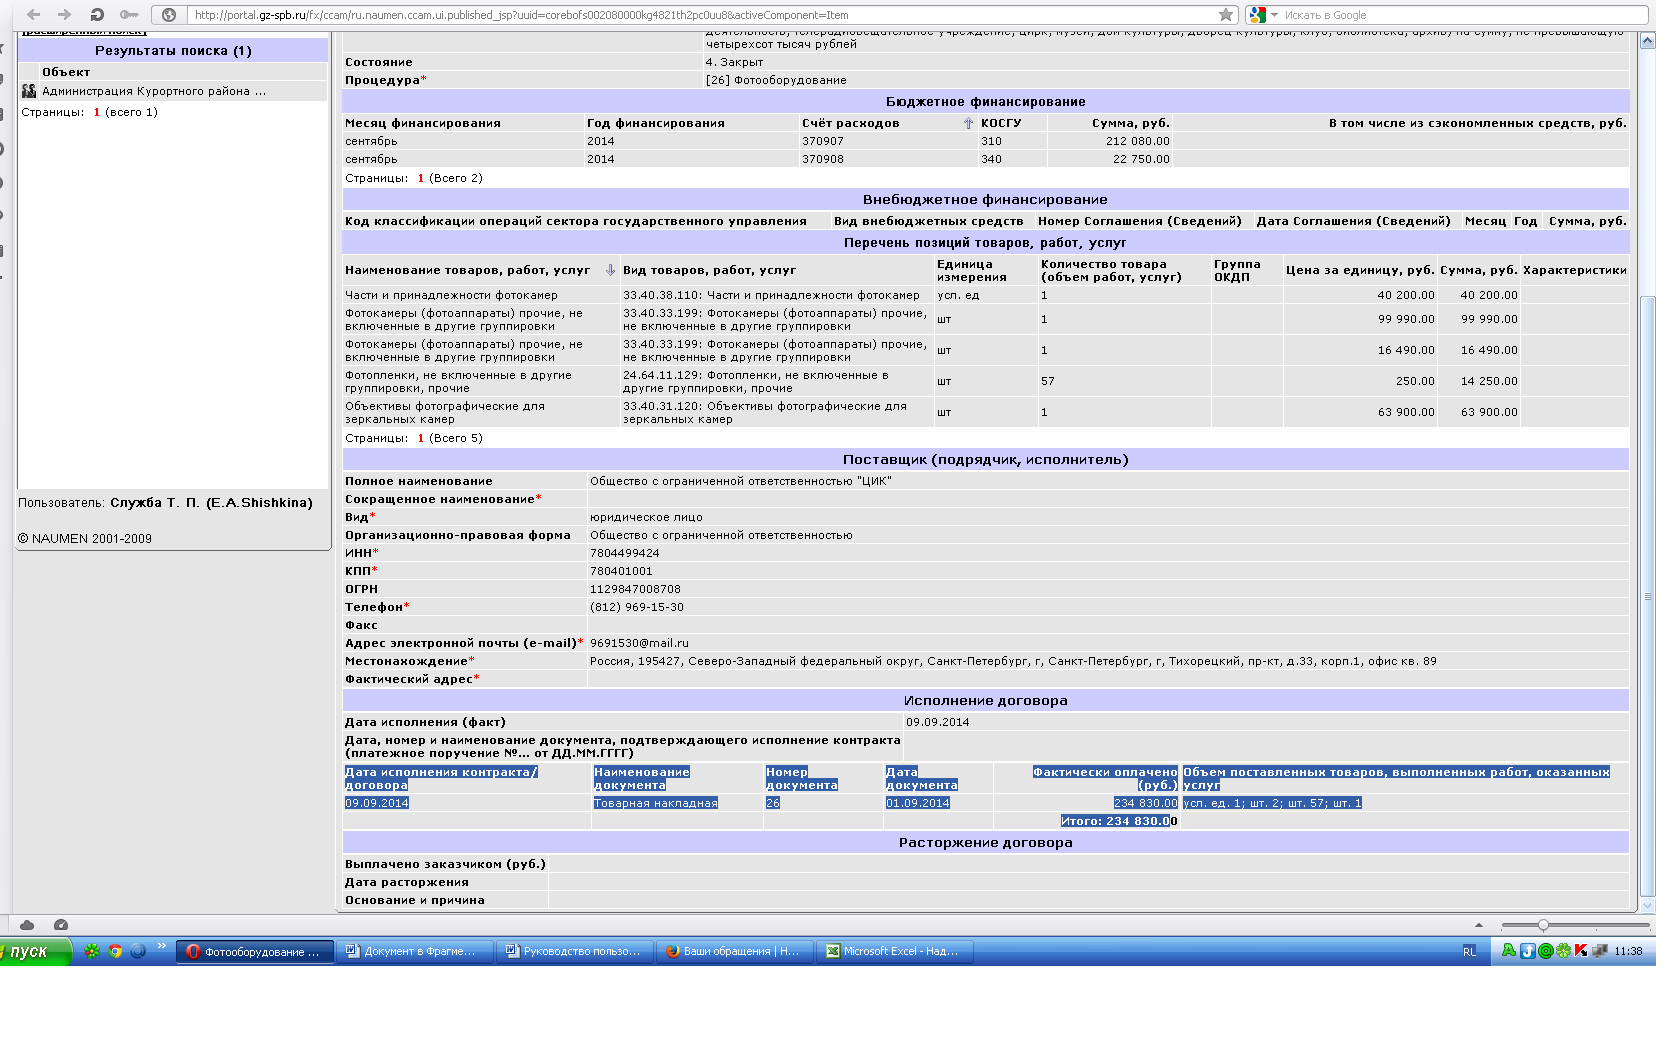Click the supplier email 9691530@mail.ru
Image resolution: width=1680 pixels, height=1050 pixels.
639,643
